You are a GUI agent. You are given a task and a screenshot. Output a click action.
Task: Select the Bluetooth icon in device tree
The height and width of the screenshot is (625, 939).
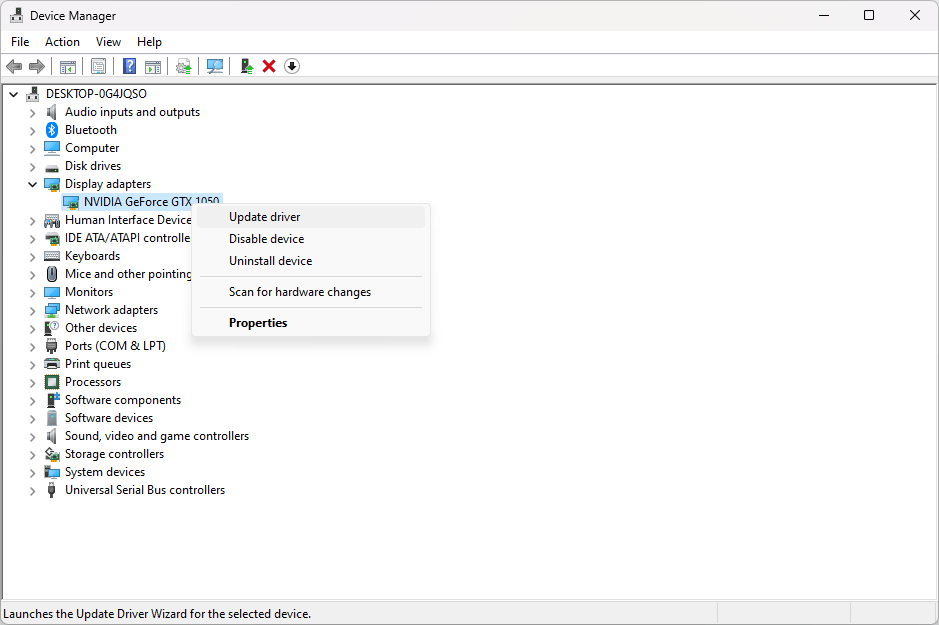tap(52, 130)
